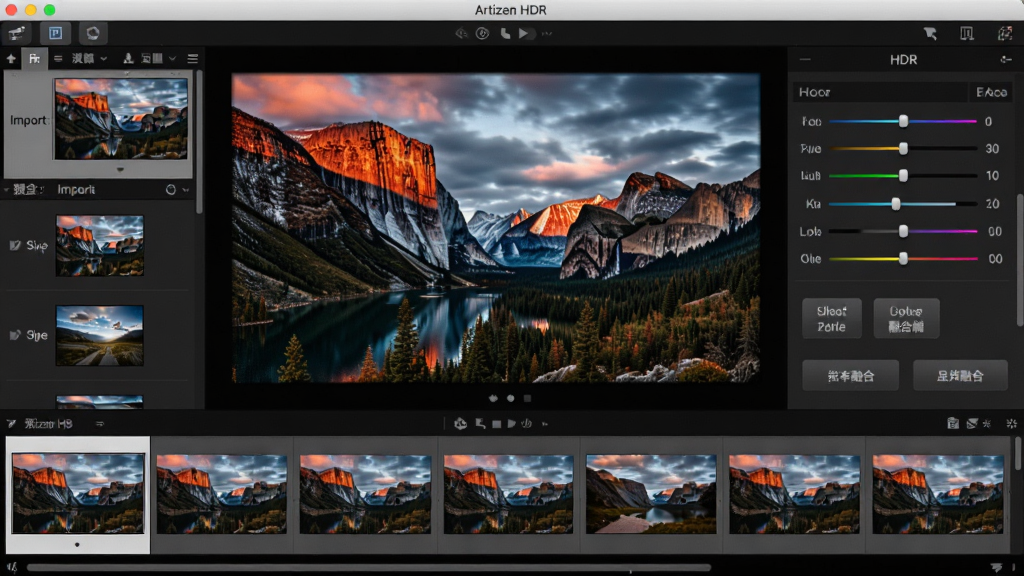Click the HDR slider showing value 20
Image resolution: width=1024 pixels, height=576 pixels.
tap(903, 204)
